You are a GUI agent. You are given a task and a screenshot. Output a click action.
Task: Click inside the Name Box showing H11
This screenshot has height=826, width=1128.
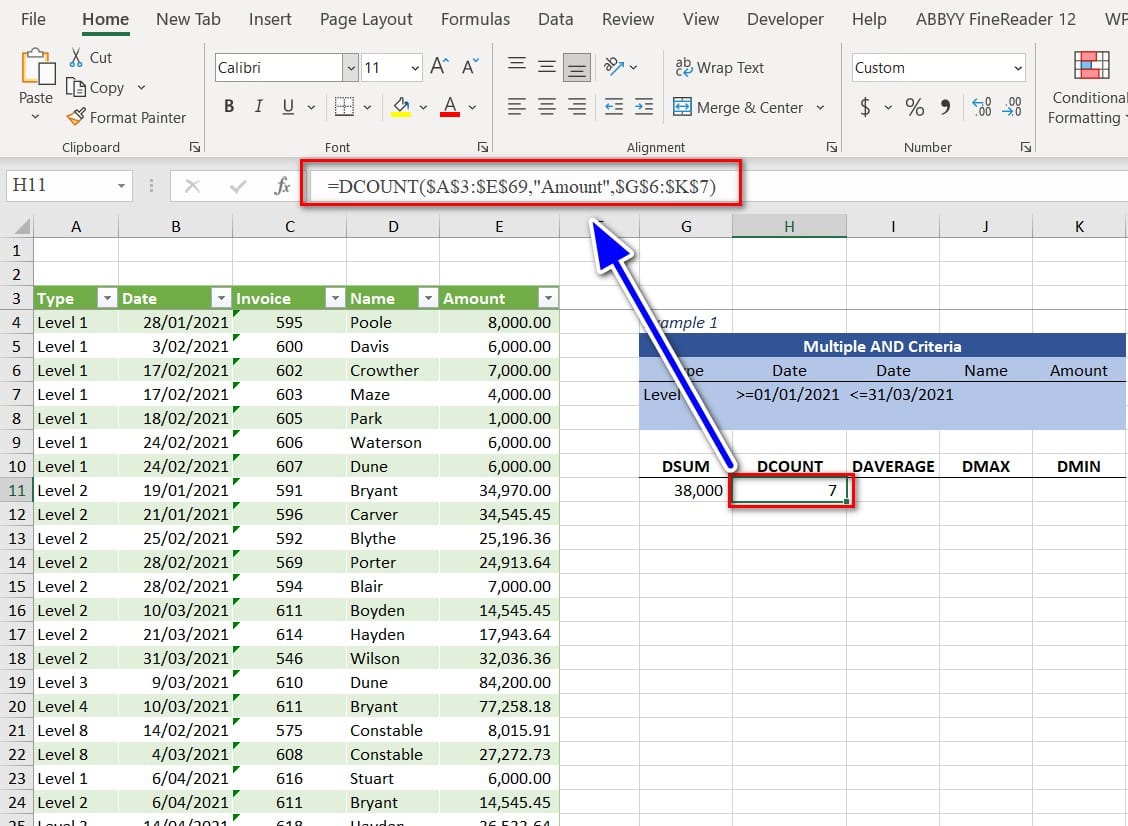[58, 186]
